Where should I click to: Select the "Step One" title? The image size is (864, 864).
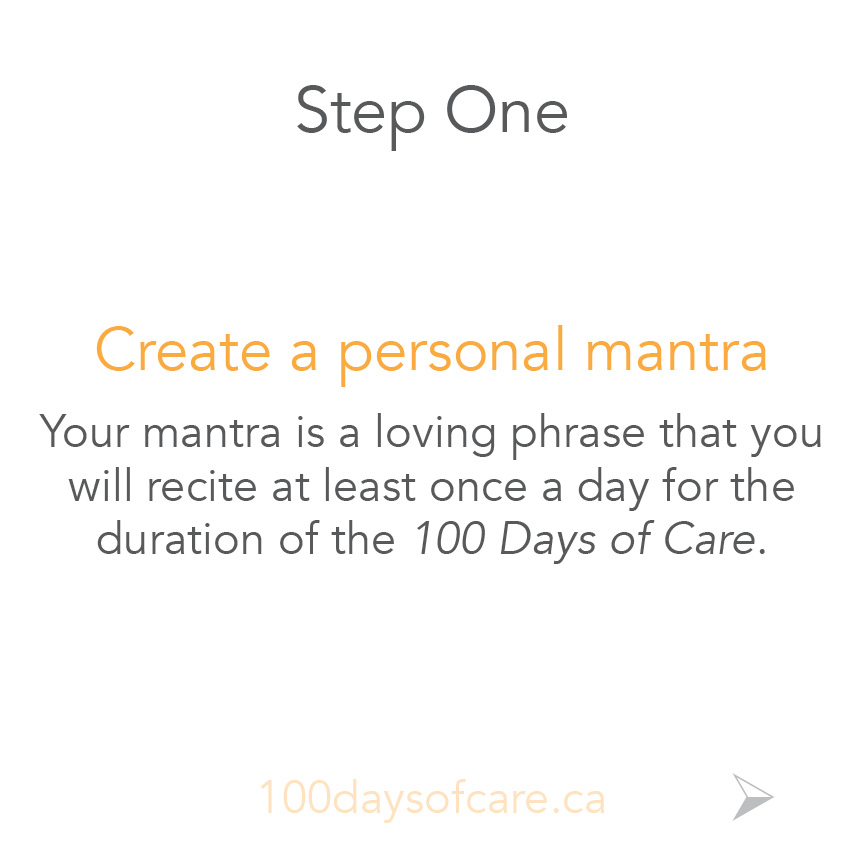tap(432, 115)
